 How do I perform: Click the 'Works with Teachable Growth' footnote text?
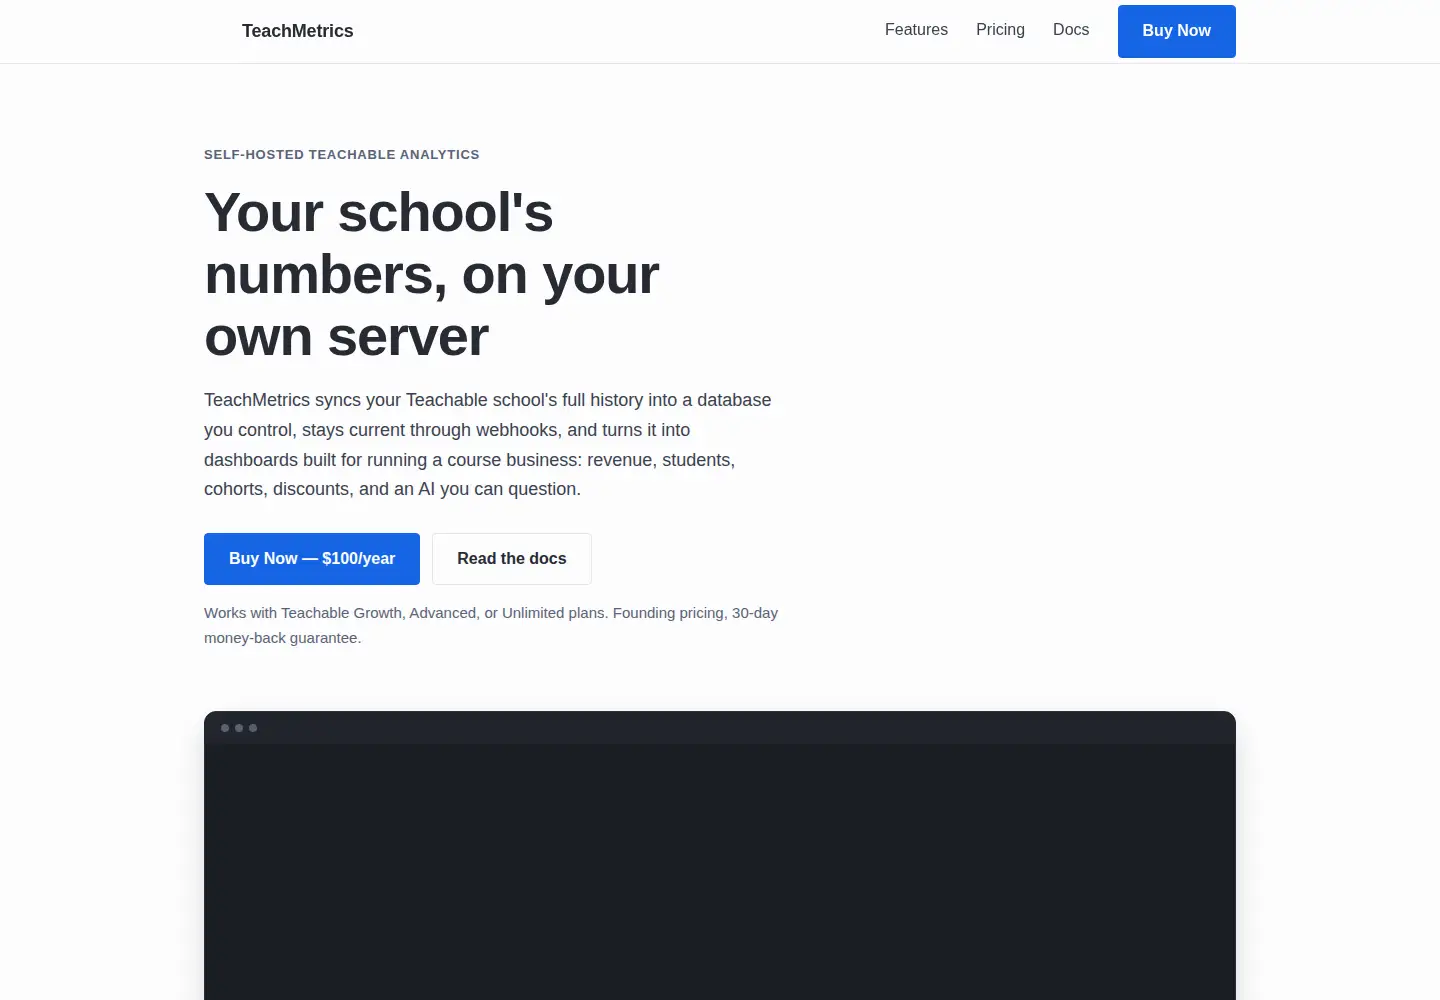[x=491, y=625]
